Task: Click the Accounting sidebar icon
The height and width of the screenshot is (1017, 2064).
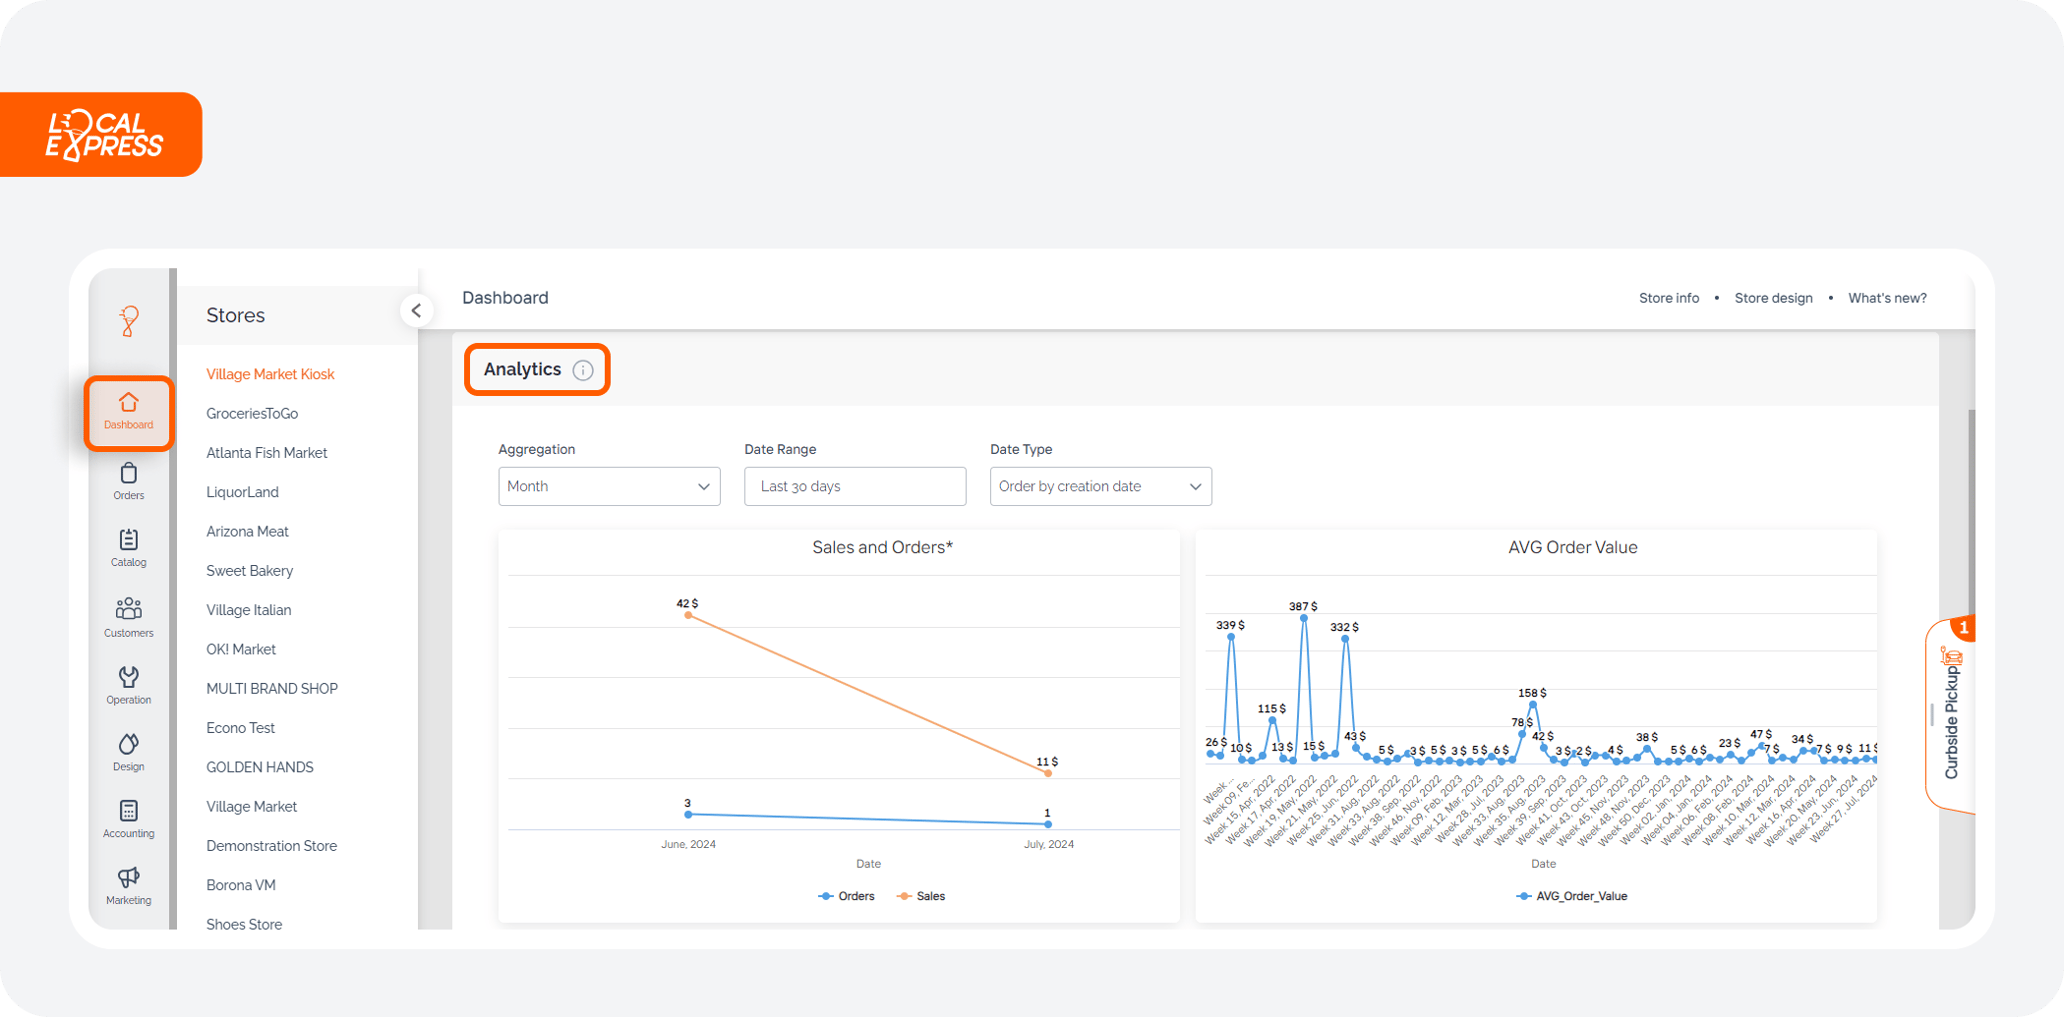Action: tap(128, 816)
